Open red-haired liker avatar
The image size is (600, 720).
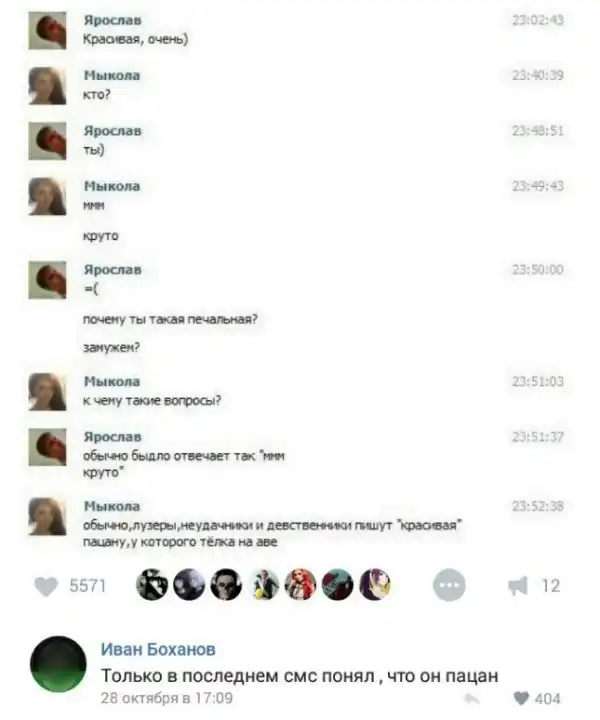tap(300, 585)
